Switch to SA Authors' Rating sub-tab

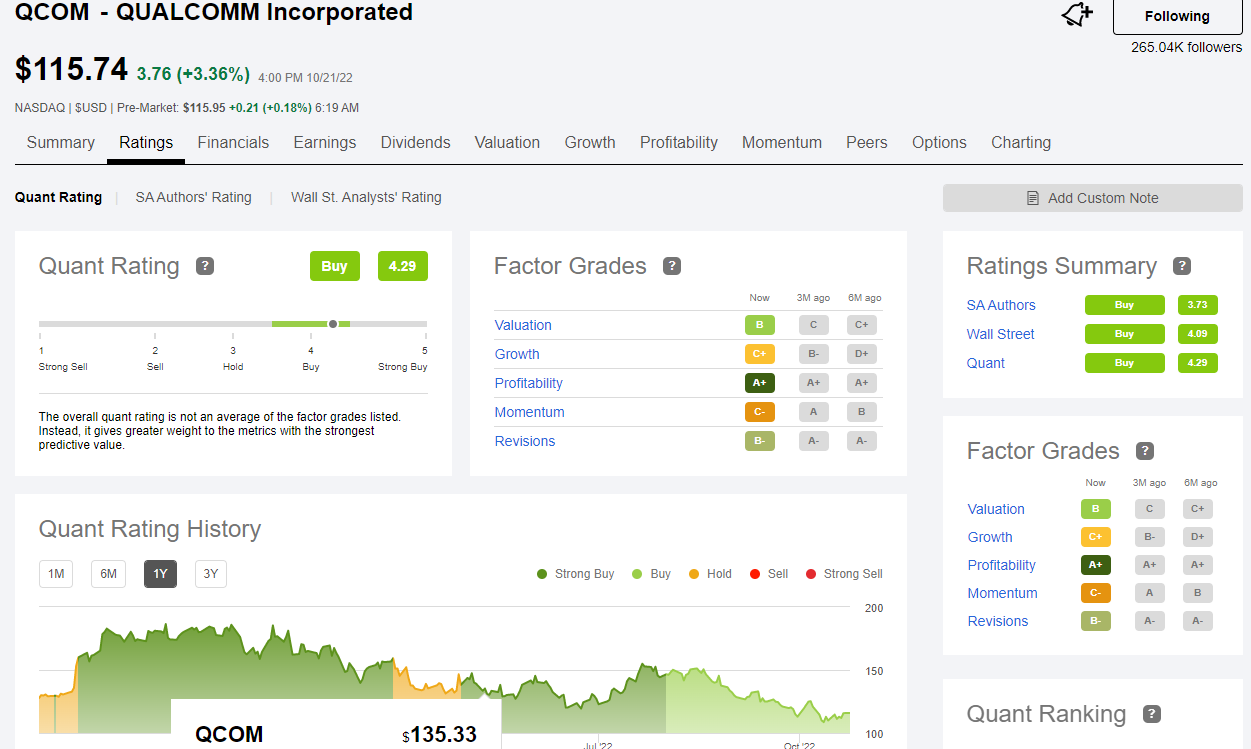point(194,197)
